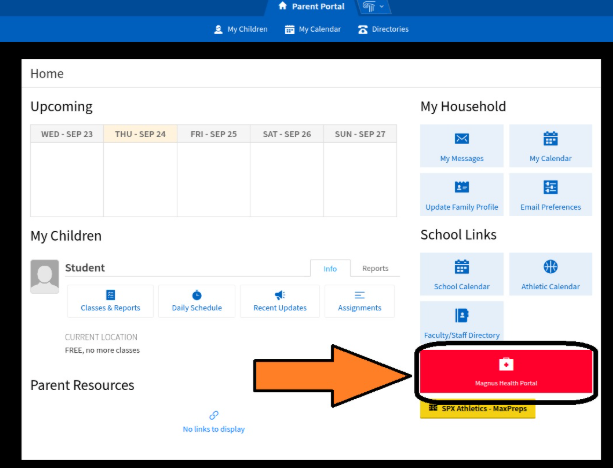Click the Recent Updates megaphone icon

pyautogui.click(x=280, y=295)
